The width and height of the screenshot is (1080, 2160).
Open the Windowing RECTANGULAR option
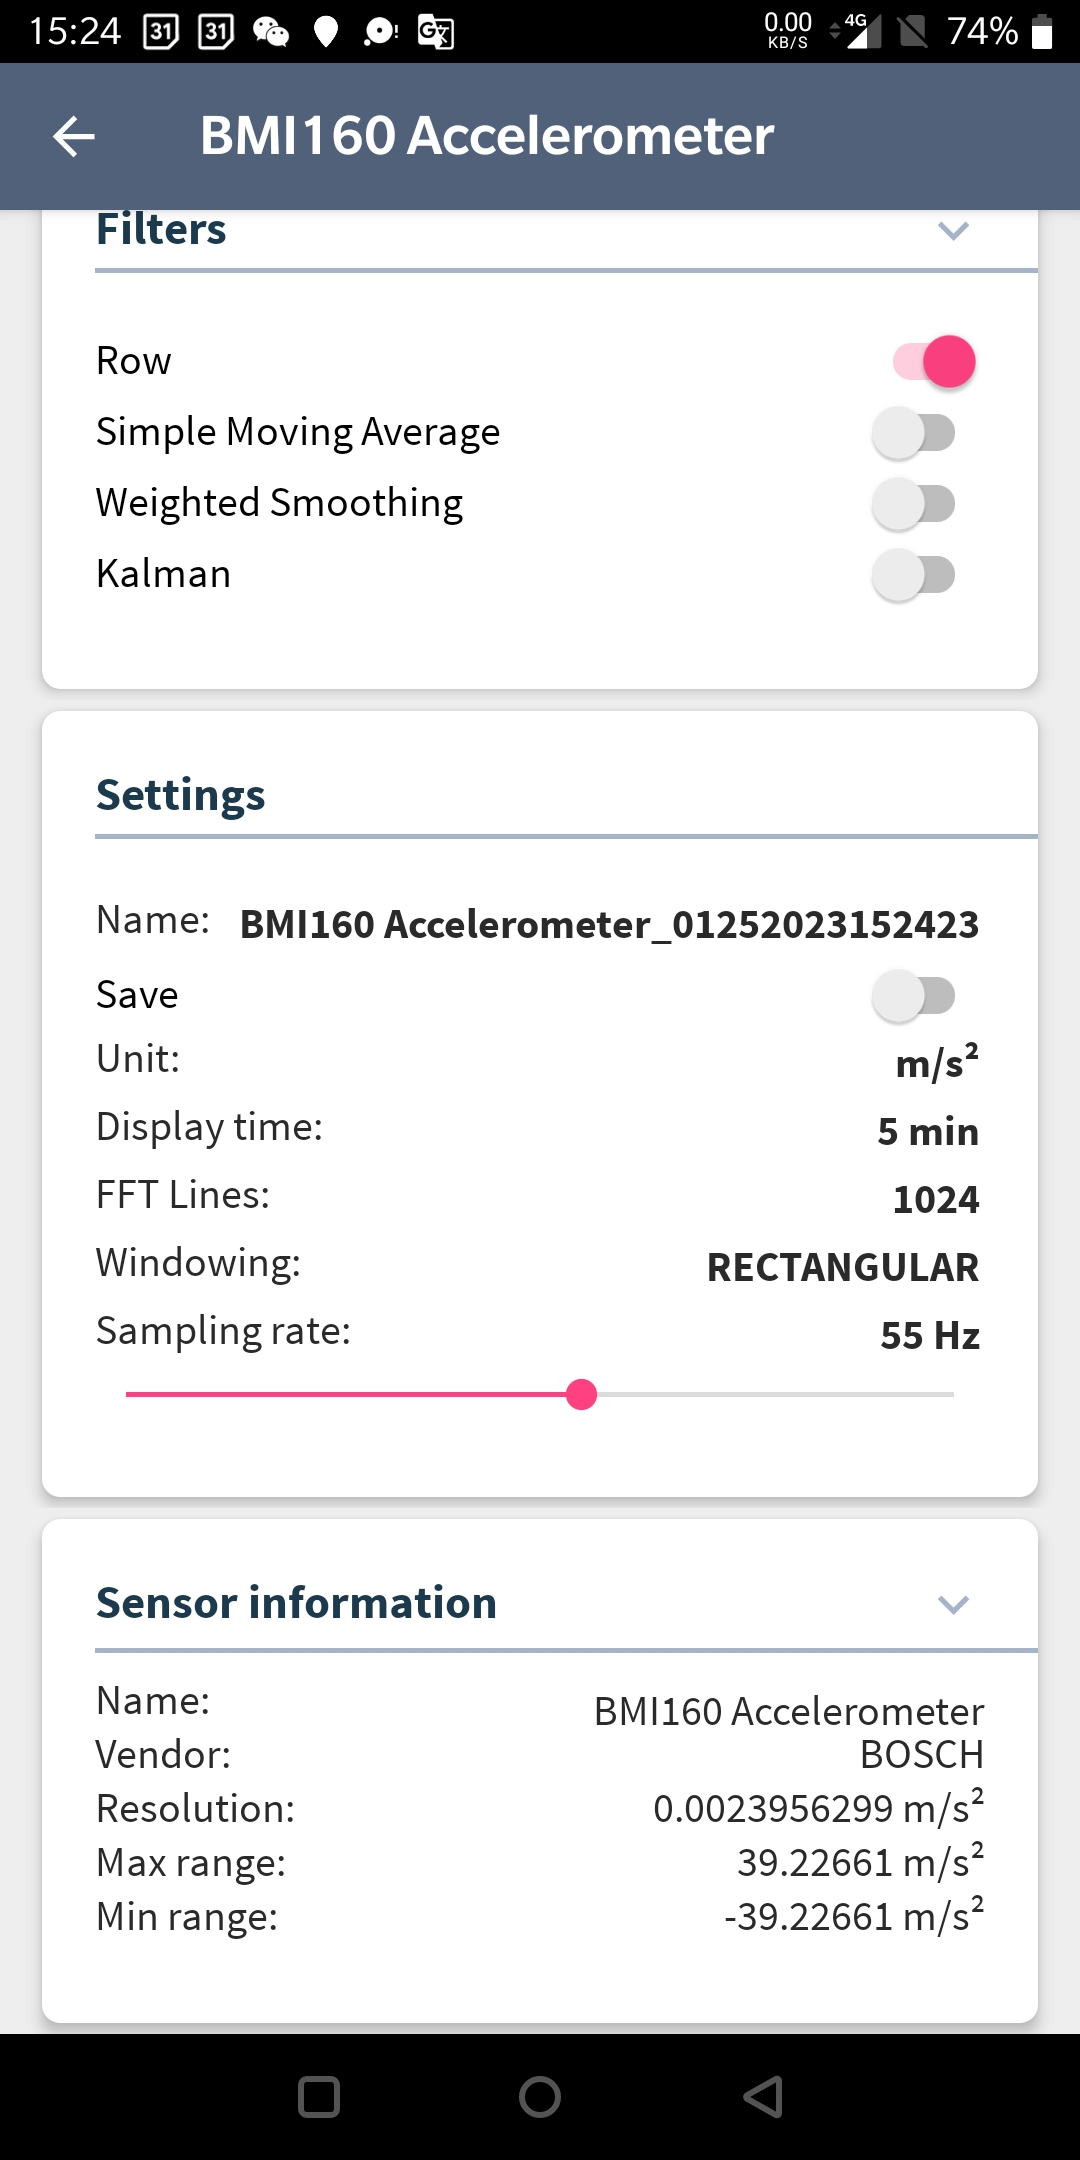pyautogui.click(x=842, y=1268)
